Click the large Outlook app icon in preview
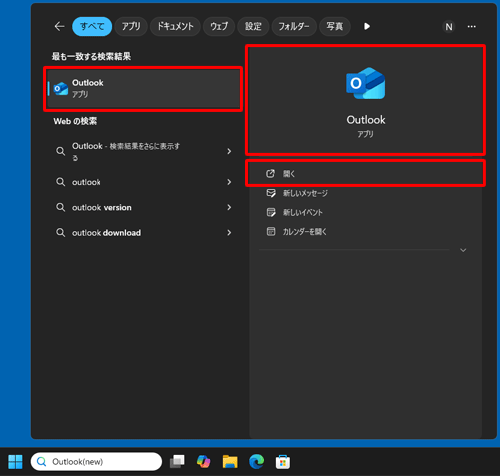 pyautogui.click(x=366, y=83)
